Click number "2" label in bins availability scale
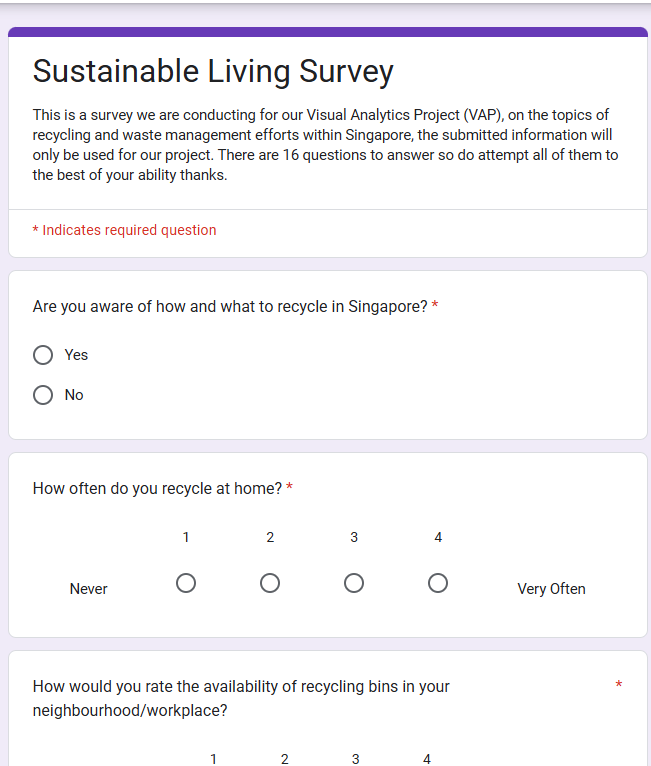 tap(285, 759)
